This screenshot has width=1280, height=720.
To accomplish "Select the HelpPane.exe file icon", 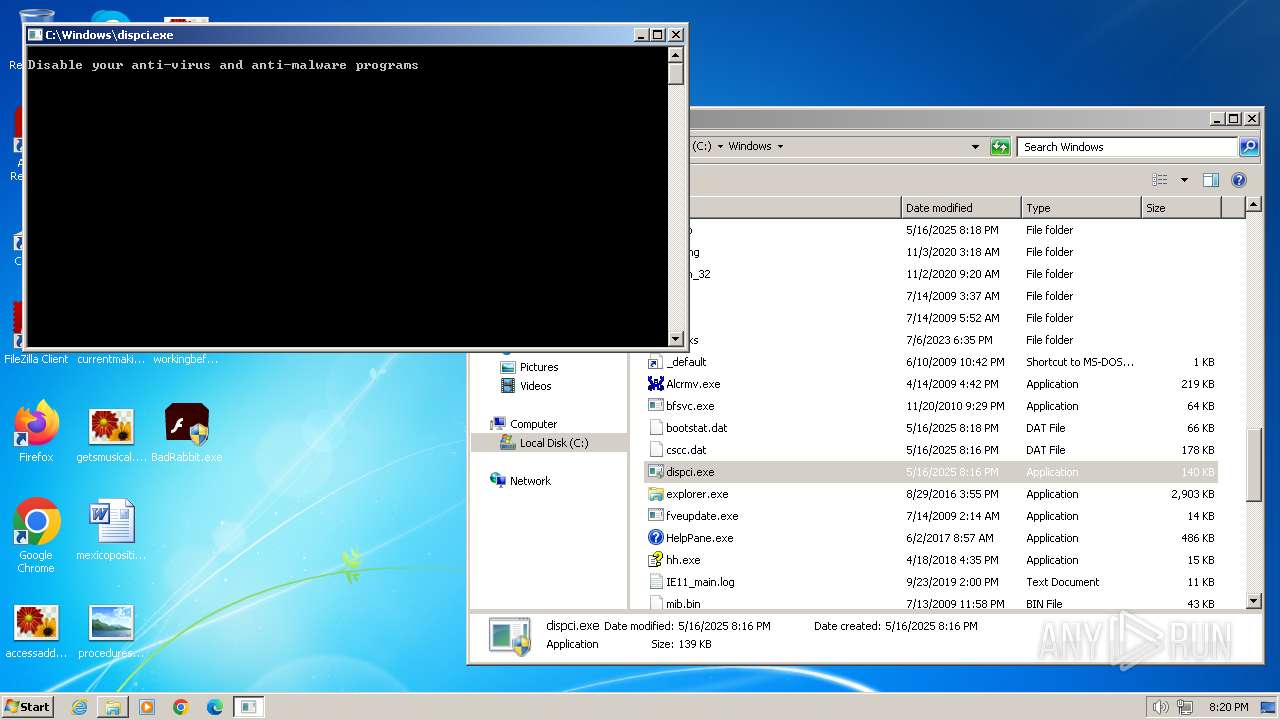I will pos(656,538).
